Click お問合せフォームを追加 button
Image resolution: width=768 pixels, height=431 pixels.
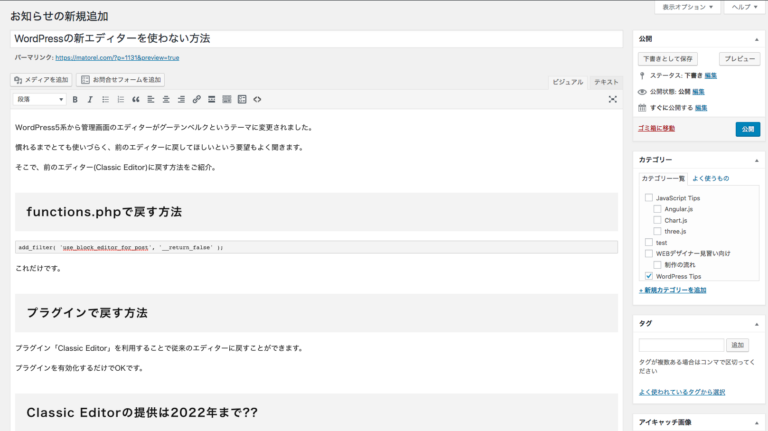[x=120, y=80]
